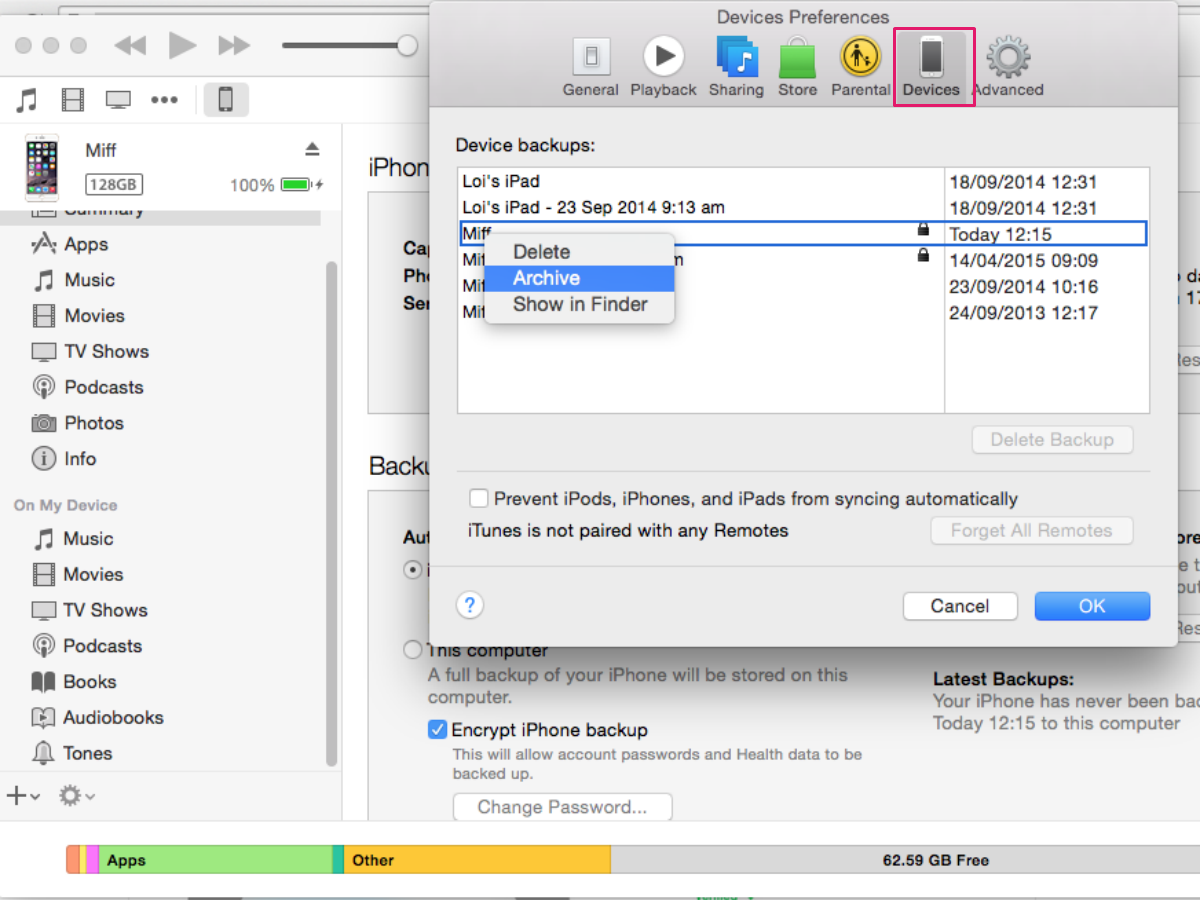Open the help question mark button
The width and height of the screenshot is (1200, 900).
(470, 605)
